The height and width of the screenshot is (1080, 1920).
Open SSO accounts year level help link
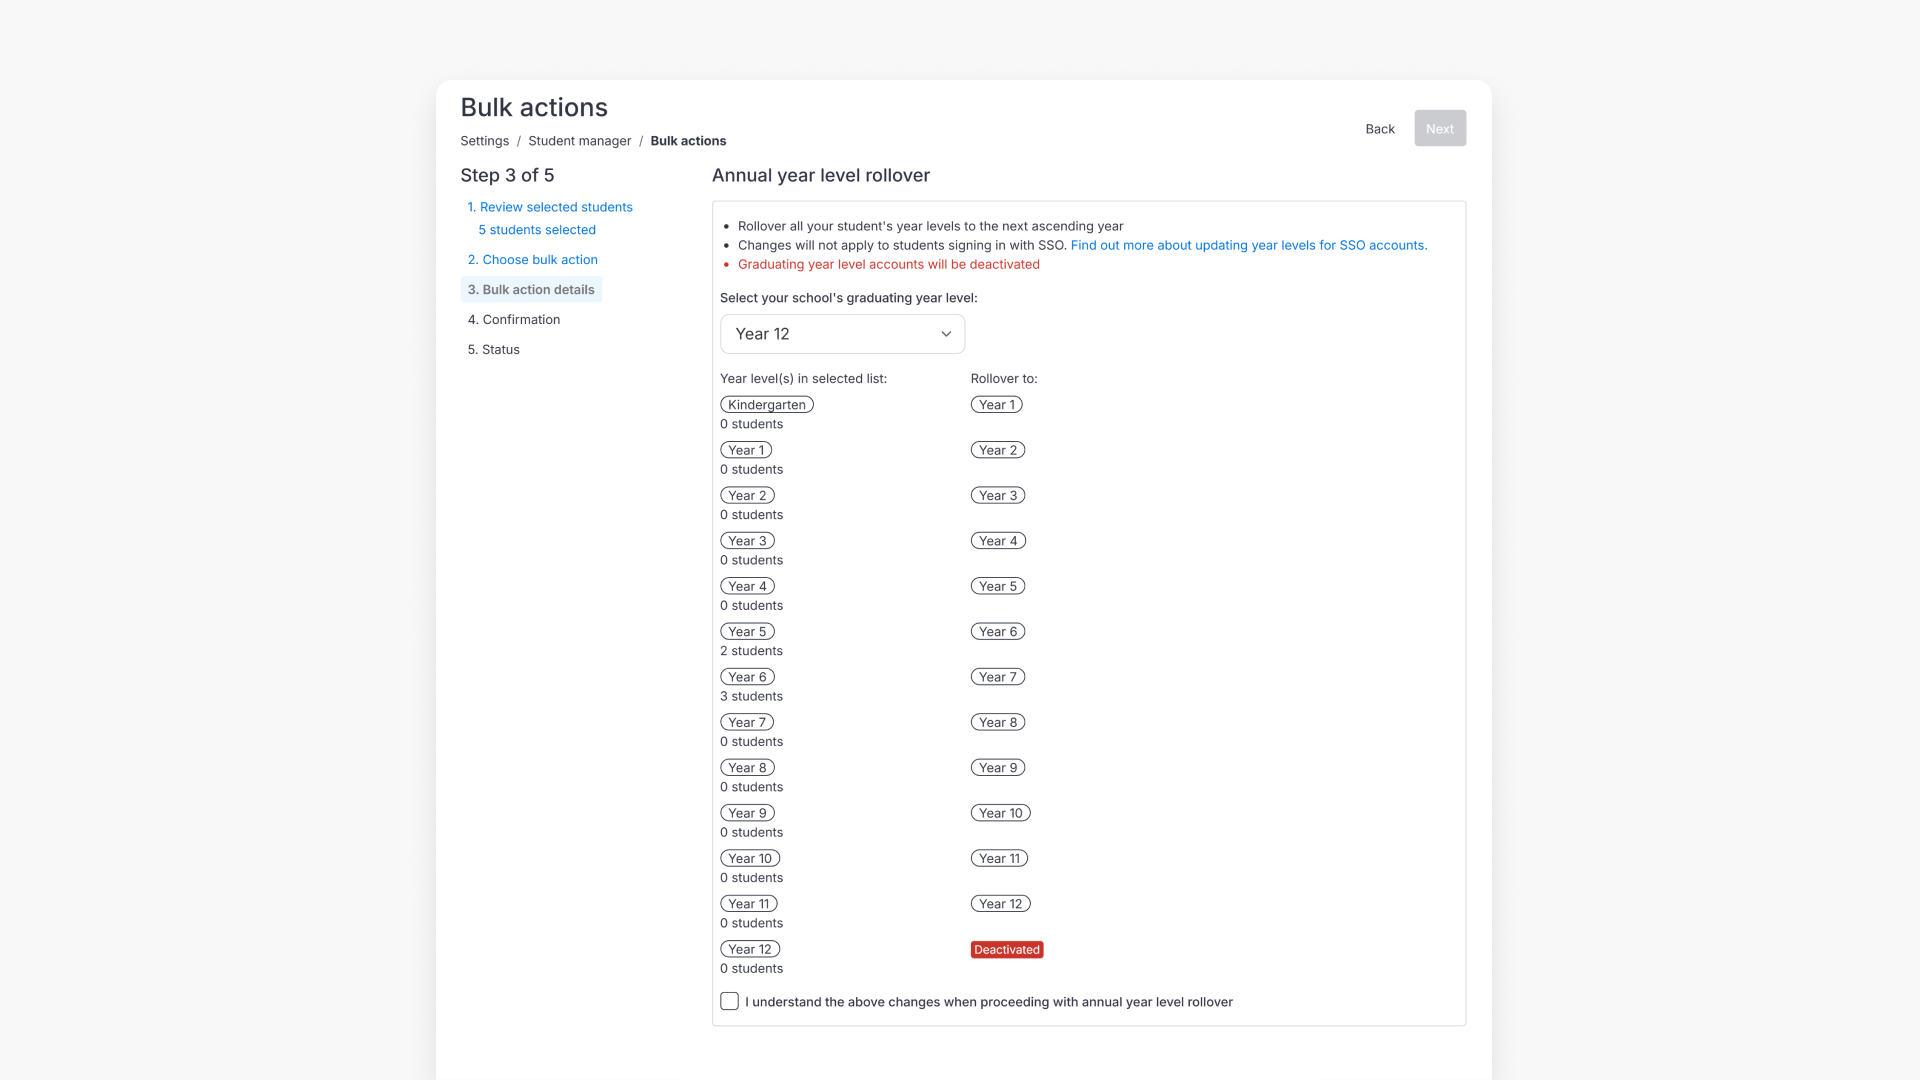[1248, 245]
